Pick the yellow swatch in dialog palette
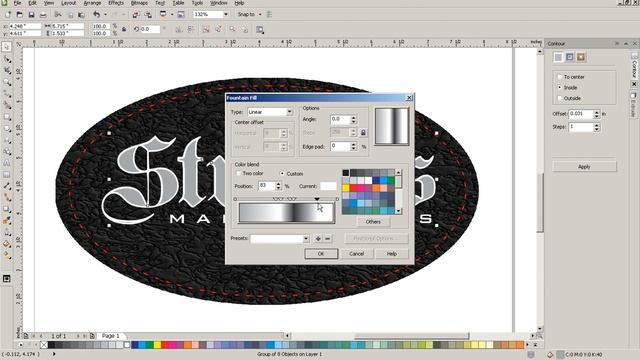Viewport: 640px width, 360px height. (346, 188)
